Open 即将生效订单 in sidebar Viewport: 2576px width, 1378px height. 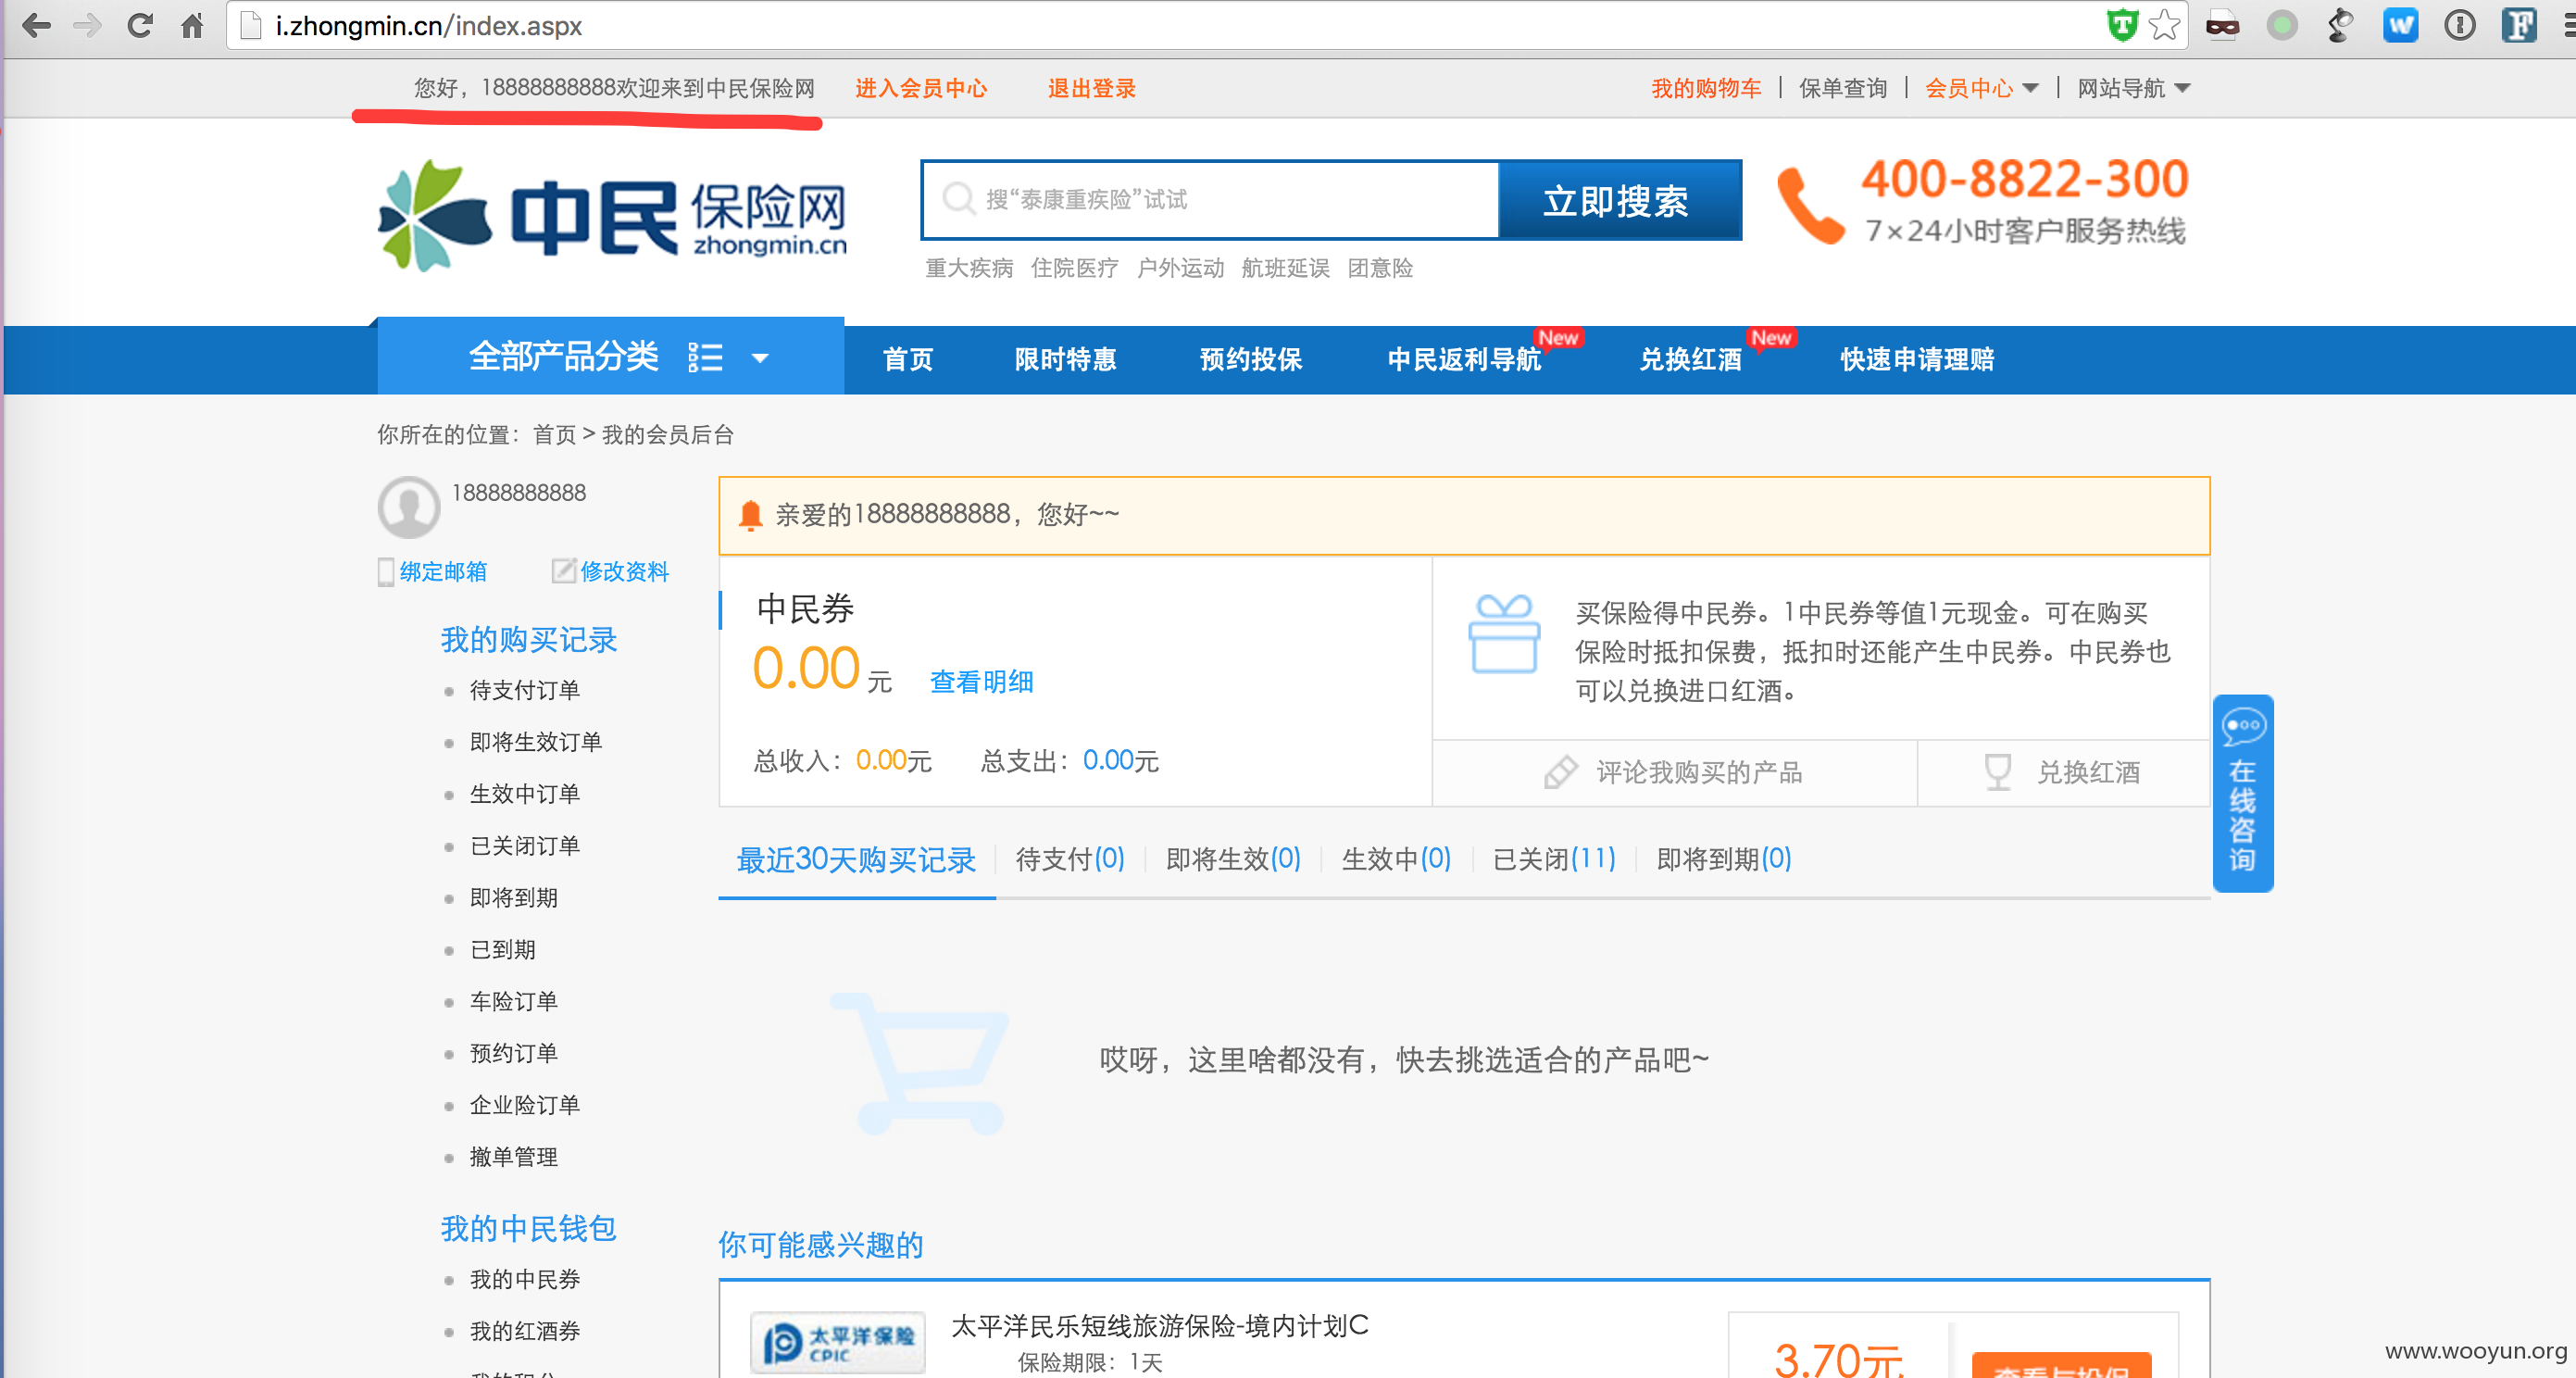[x=536, y=742]
